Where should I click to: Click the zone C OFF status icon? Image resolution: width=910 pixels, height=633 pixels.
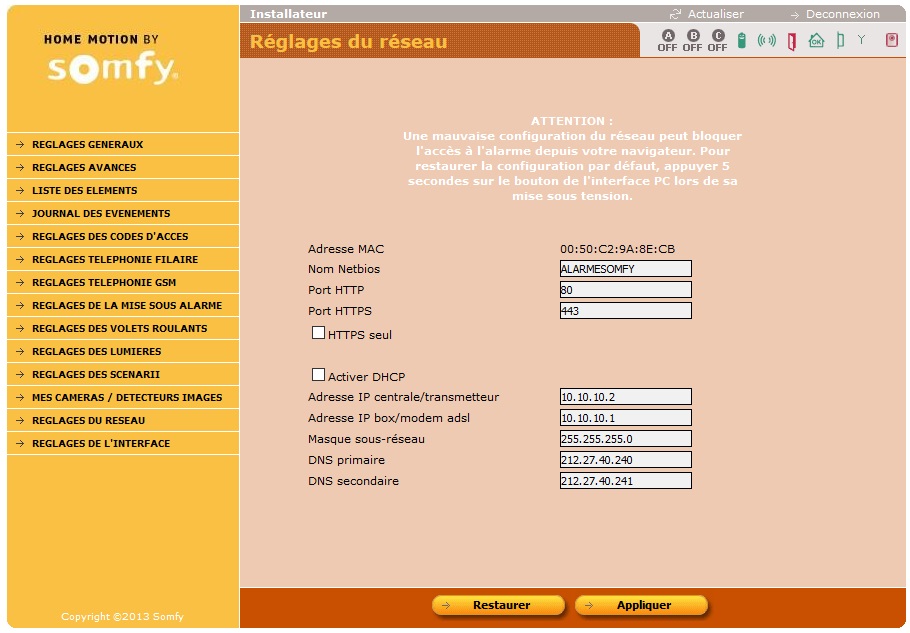717,41
